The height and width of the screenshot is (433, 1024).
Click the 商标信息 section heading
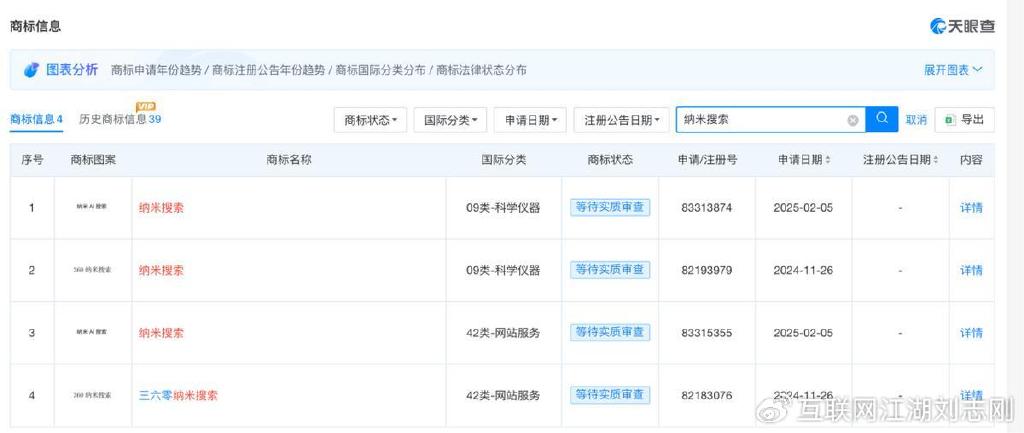[x=35, y=26]
